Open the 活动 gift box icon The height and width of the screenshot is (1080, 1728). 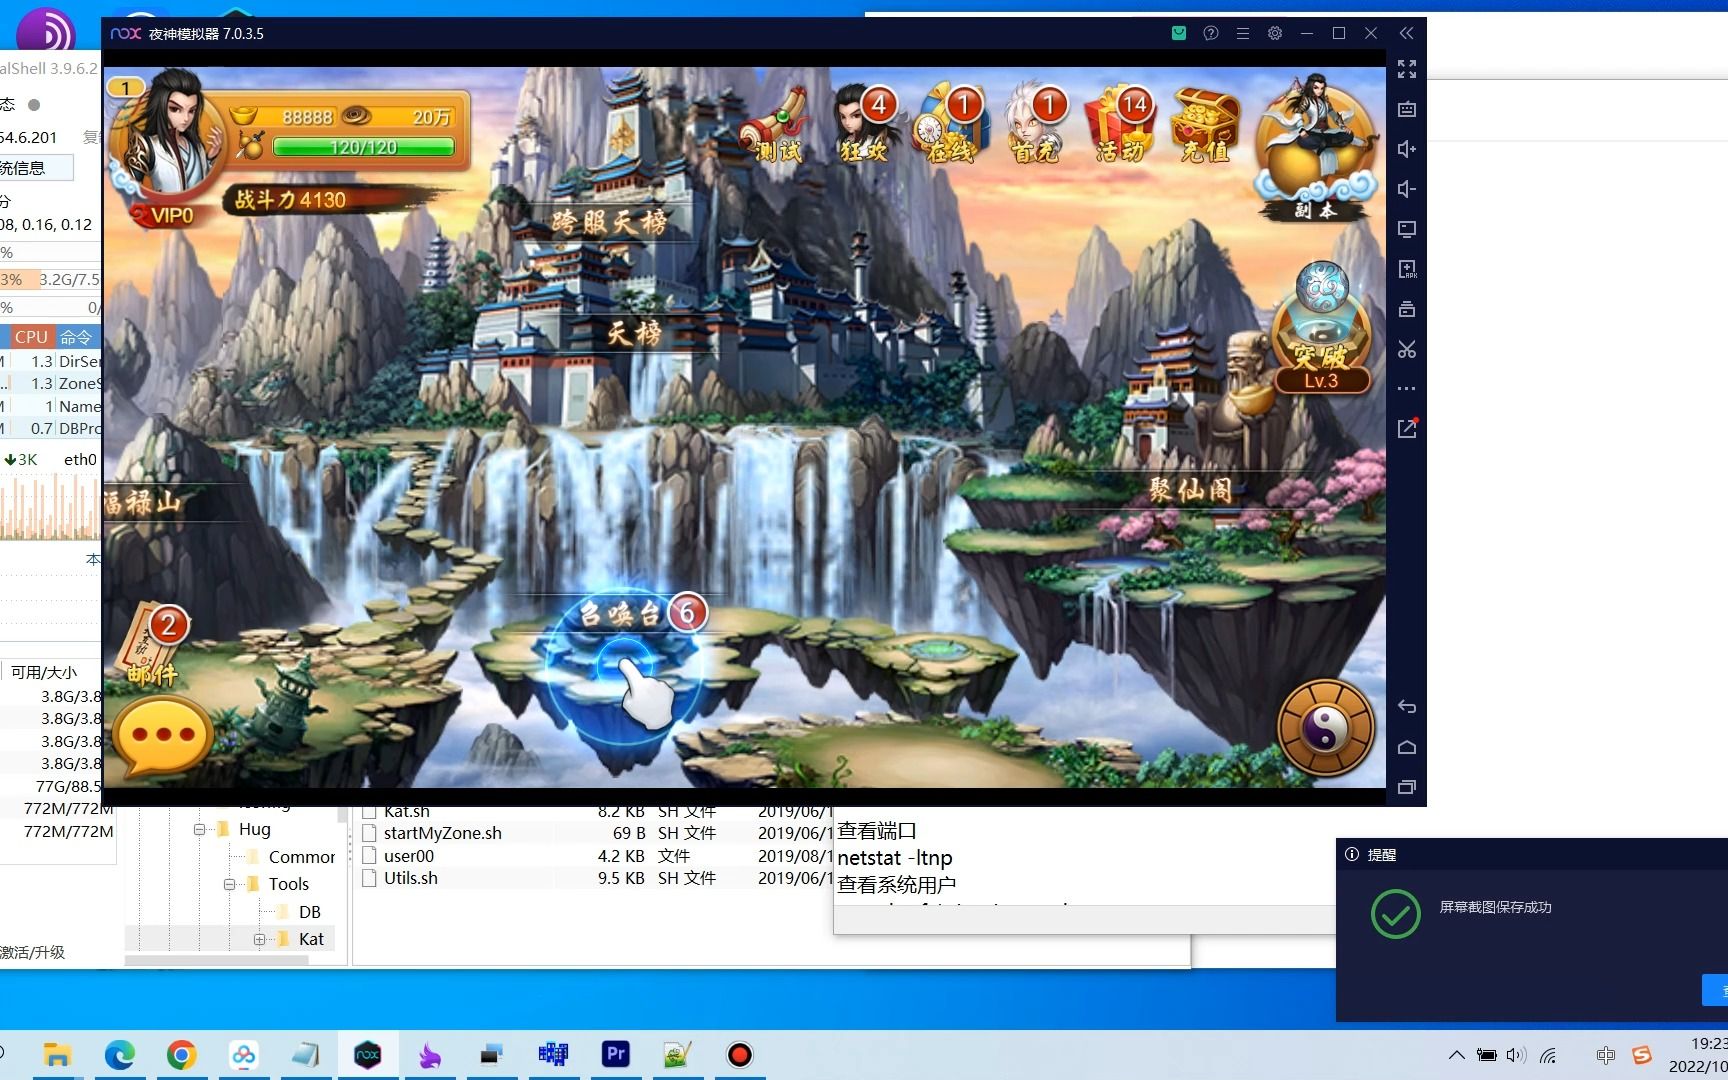[1122, 125]
